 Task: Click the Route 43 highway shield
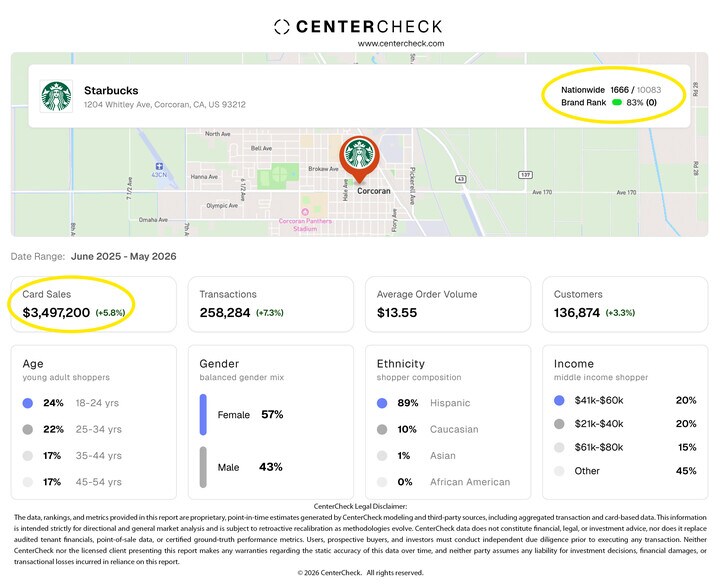coord(461,179)
